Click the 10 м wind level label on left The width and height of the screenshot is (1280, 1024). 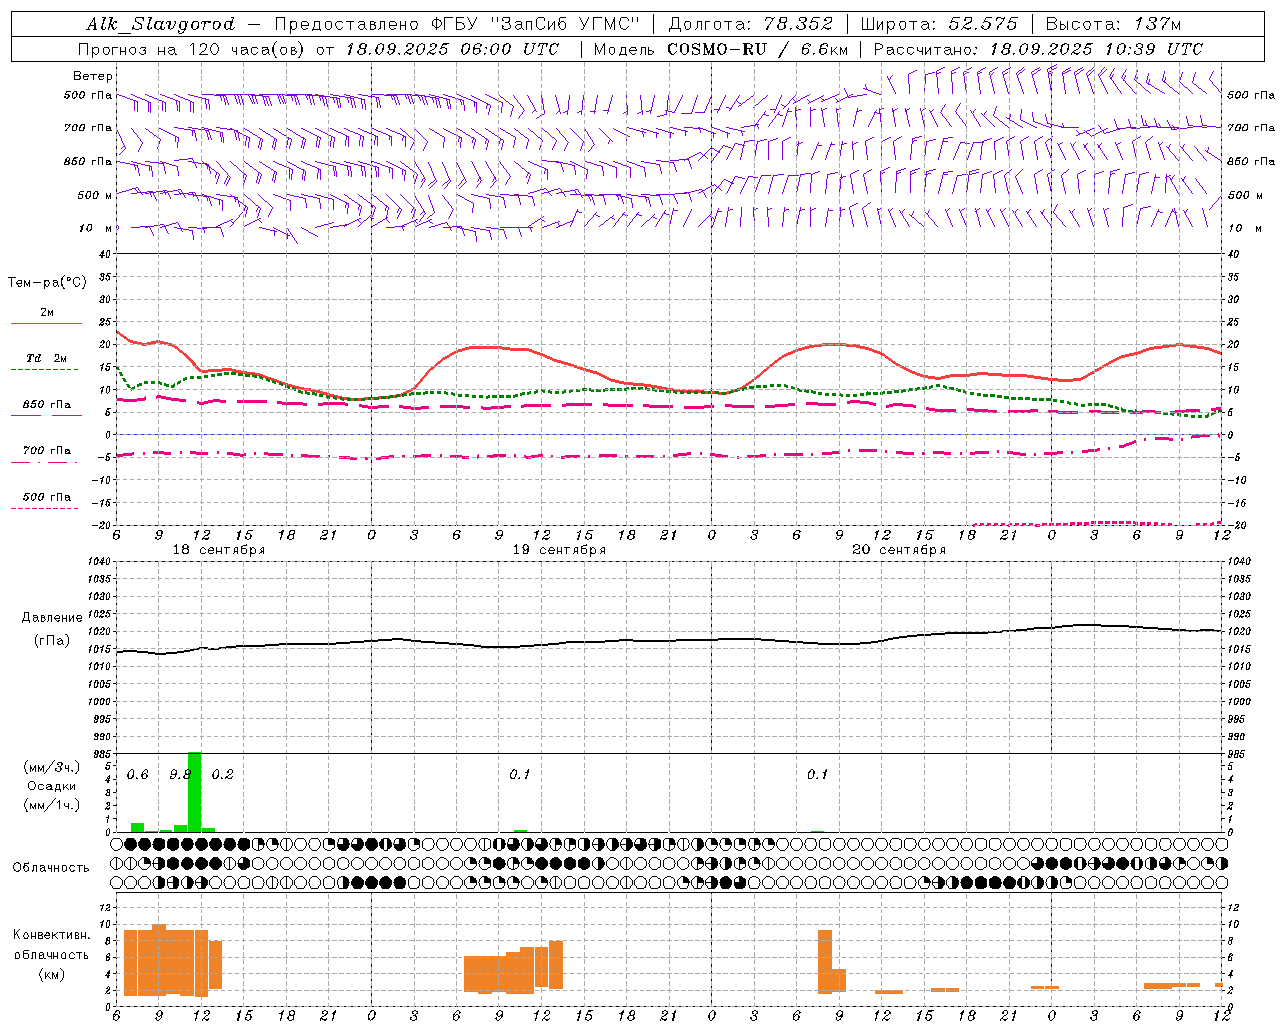pyautogui.click(x=96, y=228)
